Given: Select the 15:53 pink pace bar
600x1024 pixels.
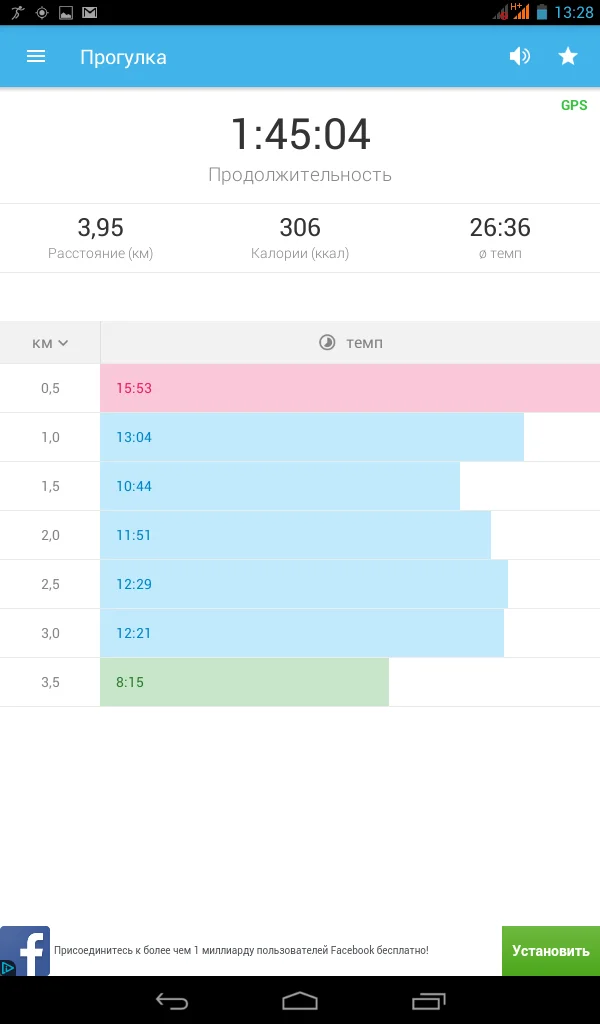Looking at the screenshot, I should pyautogui.click(x=350, y=388).
